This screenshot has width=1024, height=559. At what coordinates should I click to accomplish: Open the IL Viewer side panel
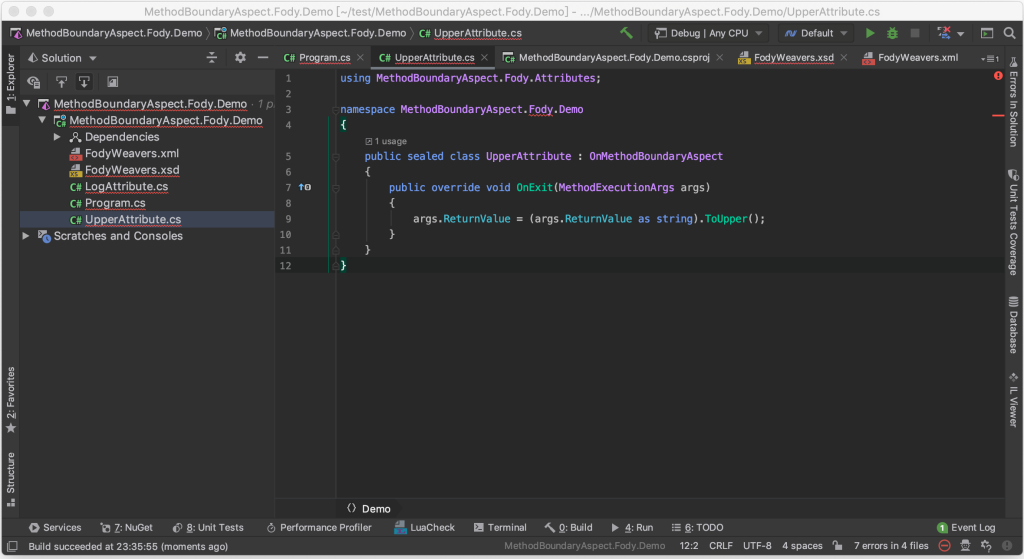click(1014, 400)
